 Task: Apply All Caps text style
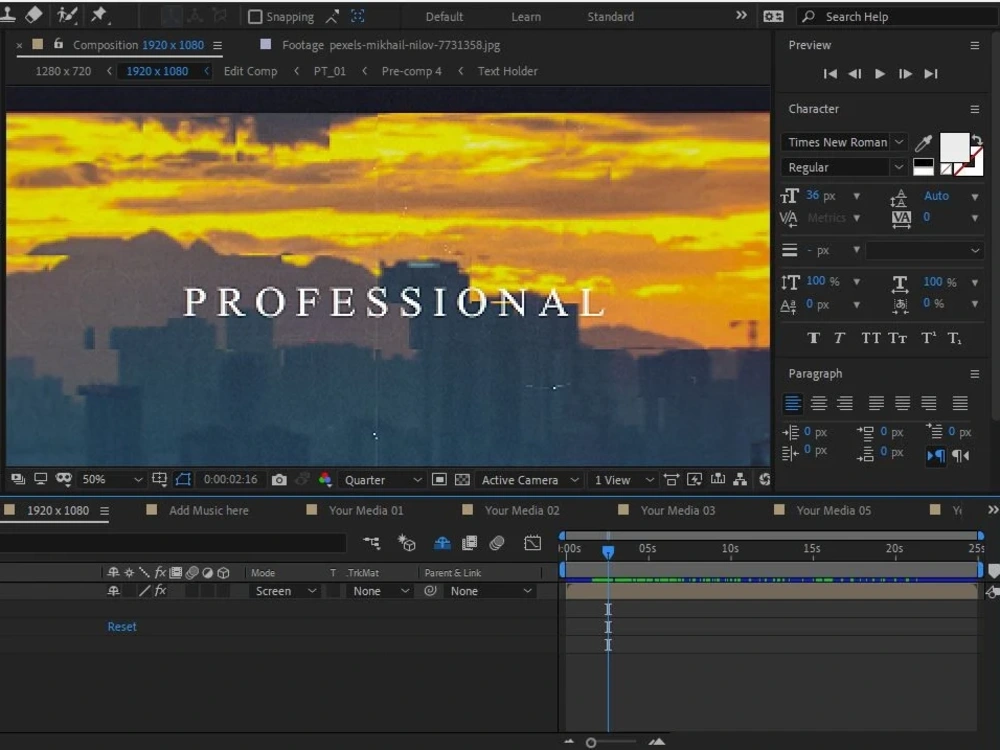point(871,338)
